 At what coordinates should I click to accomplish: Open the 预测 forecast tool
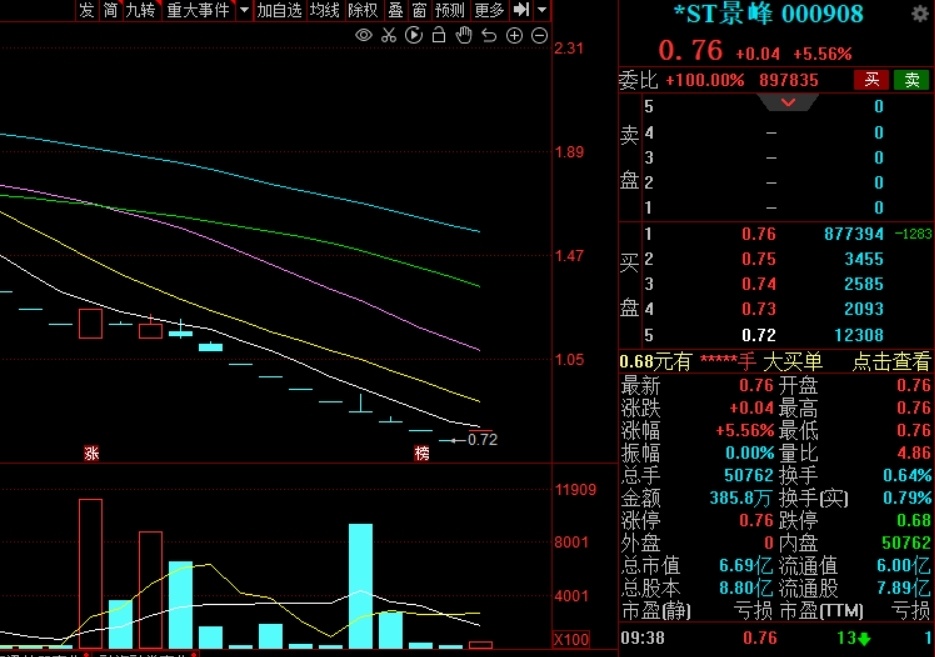tap(450, 10)
